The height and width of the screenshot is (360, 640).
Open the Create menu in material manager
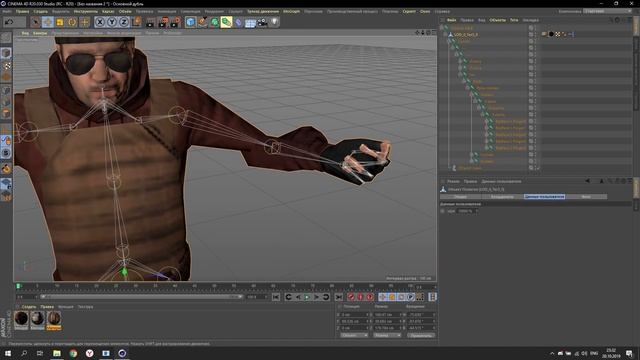(x=29, y=307)
